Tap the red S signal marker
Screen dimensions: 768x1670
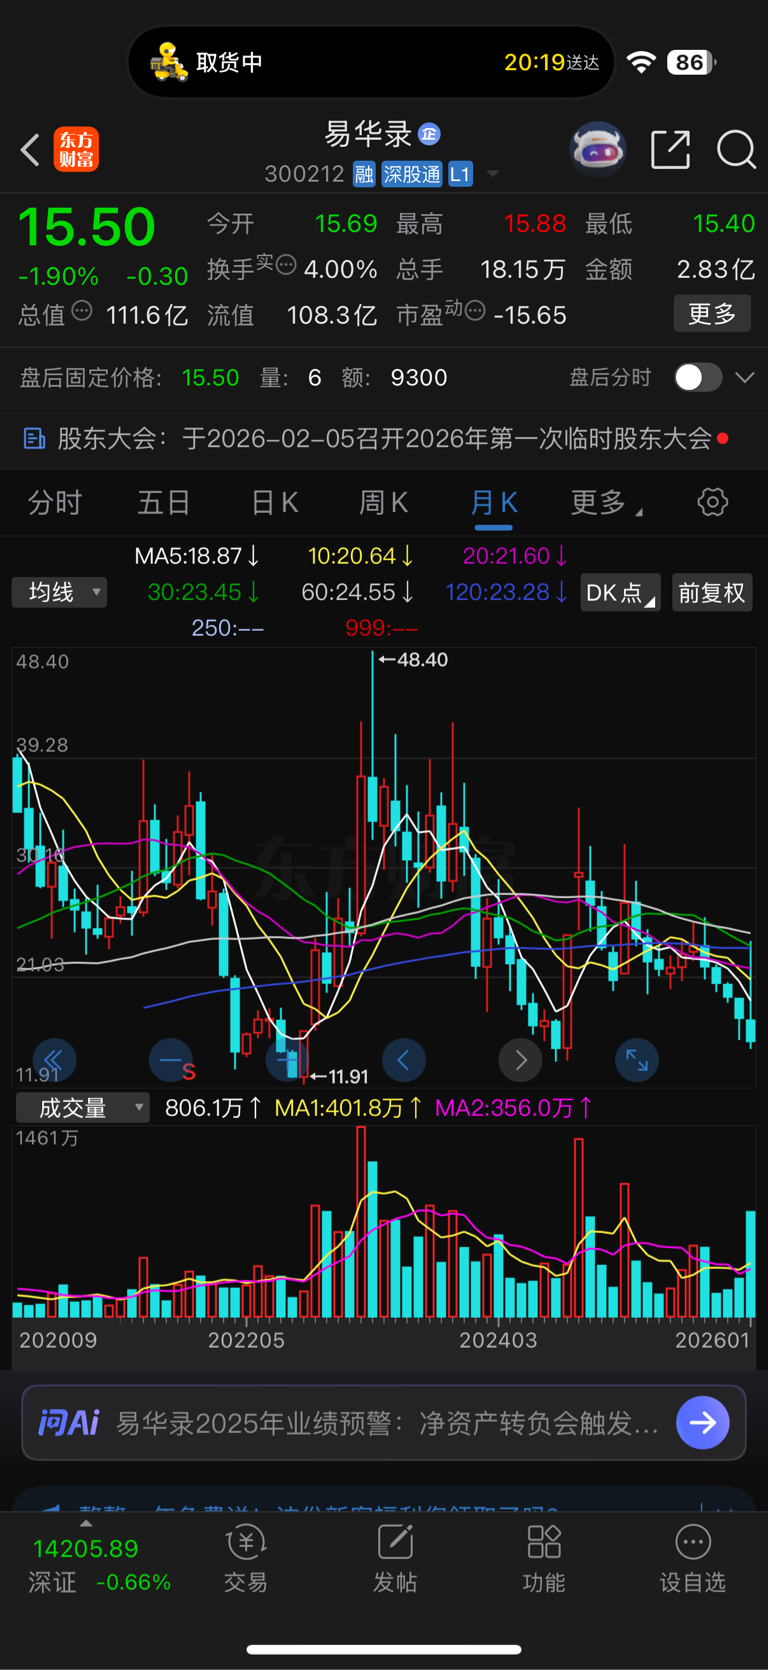[189, 1072]
